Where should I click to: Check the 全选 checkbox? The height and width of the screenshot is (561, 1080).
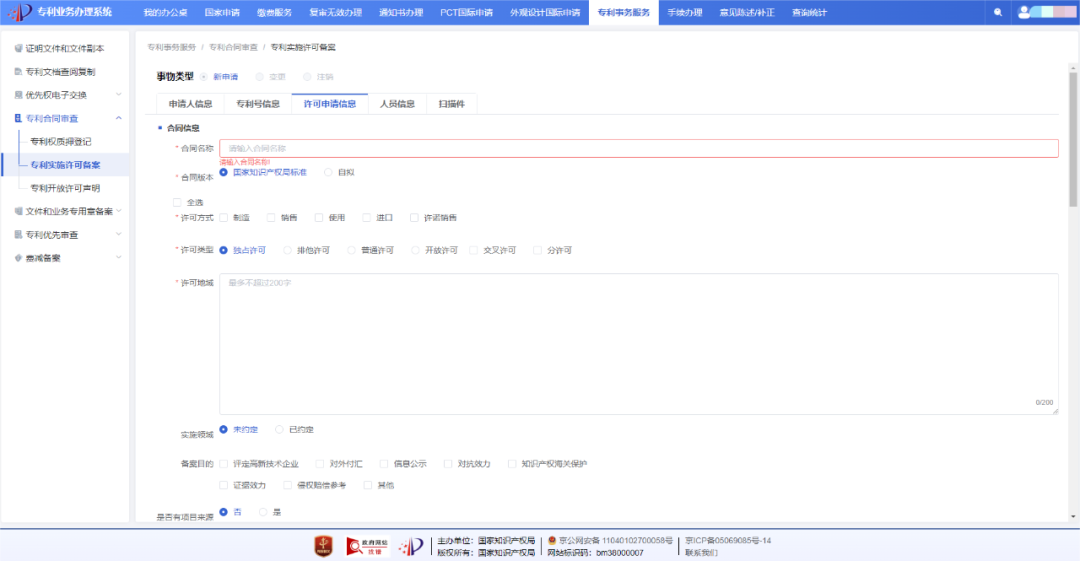[x=177, y=203]
